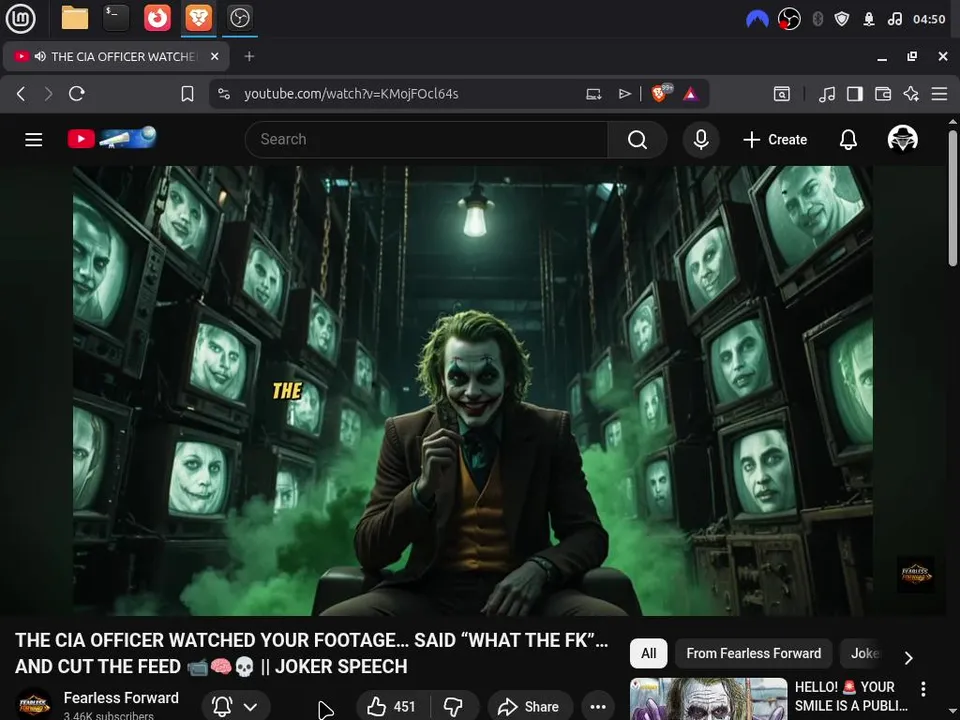Go back to previous page

pyautogui.click(x=21, y=94)
